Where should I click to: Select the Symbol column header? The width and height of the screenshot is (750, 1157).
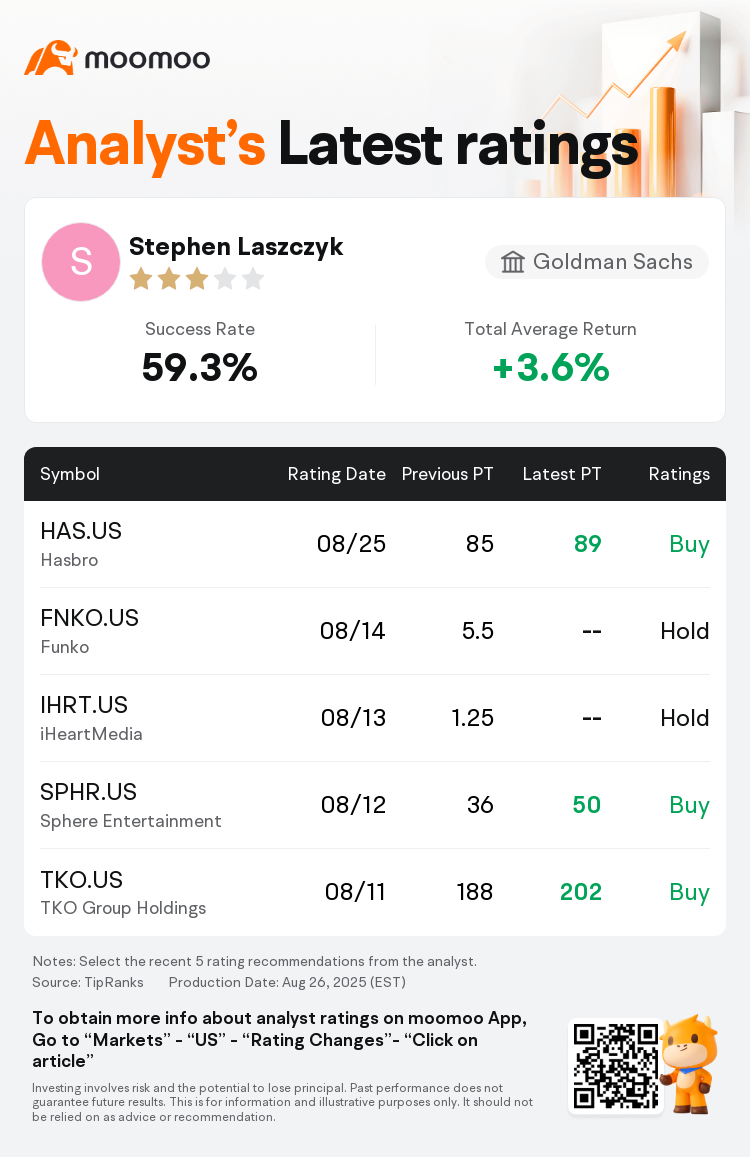[x=69, y=474]
